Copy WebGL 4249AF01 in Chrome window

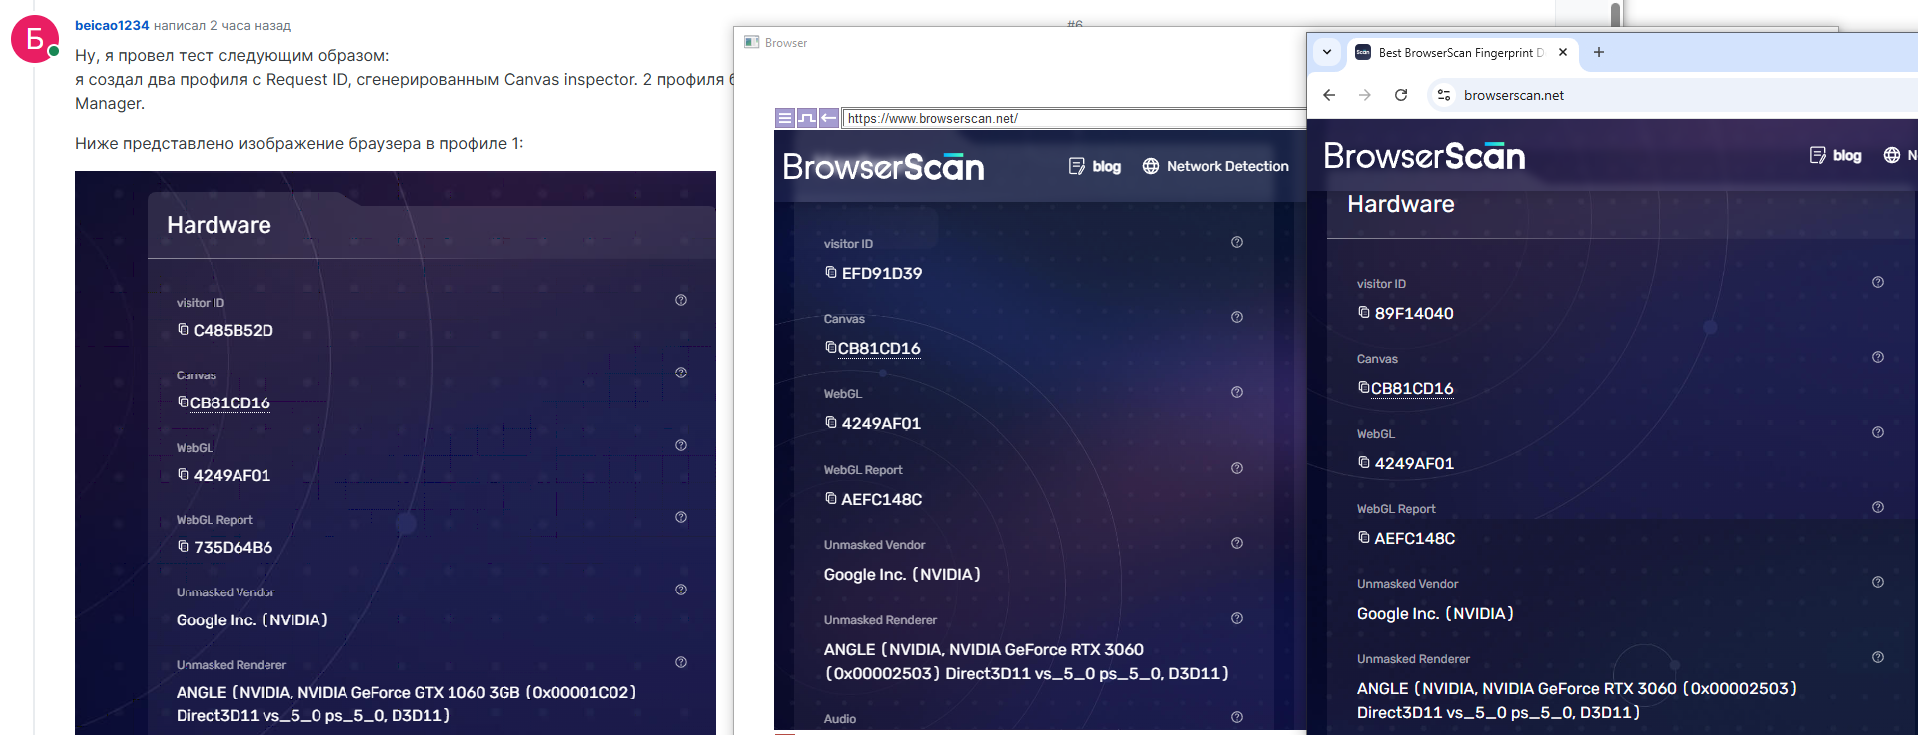coord(1363,462)
